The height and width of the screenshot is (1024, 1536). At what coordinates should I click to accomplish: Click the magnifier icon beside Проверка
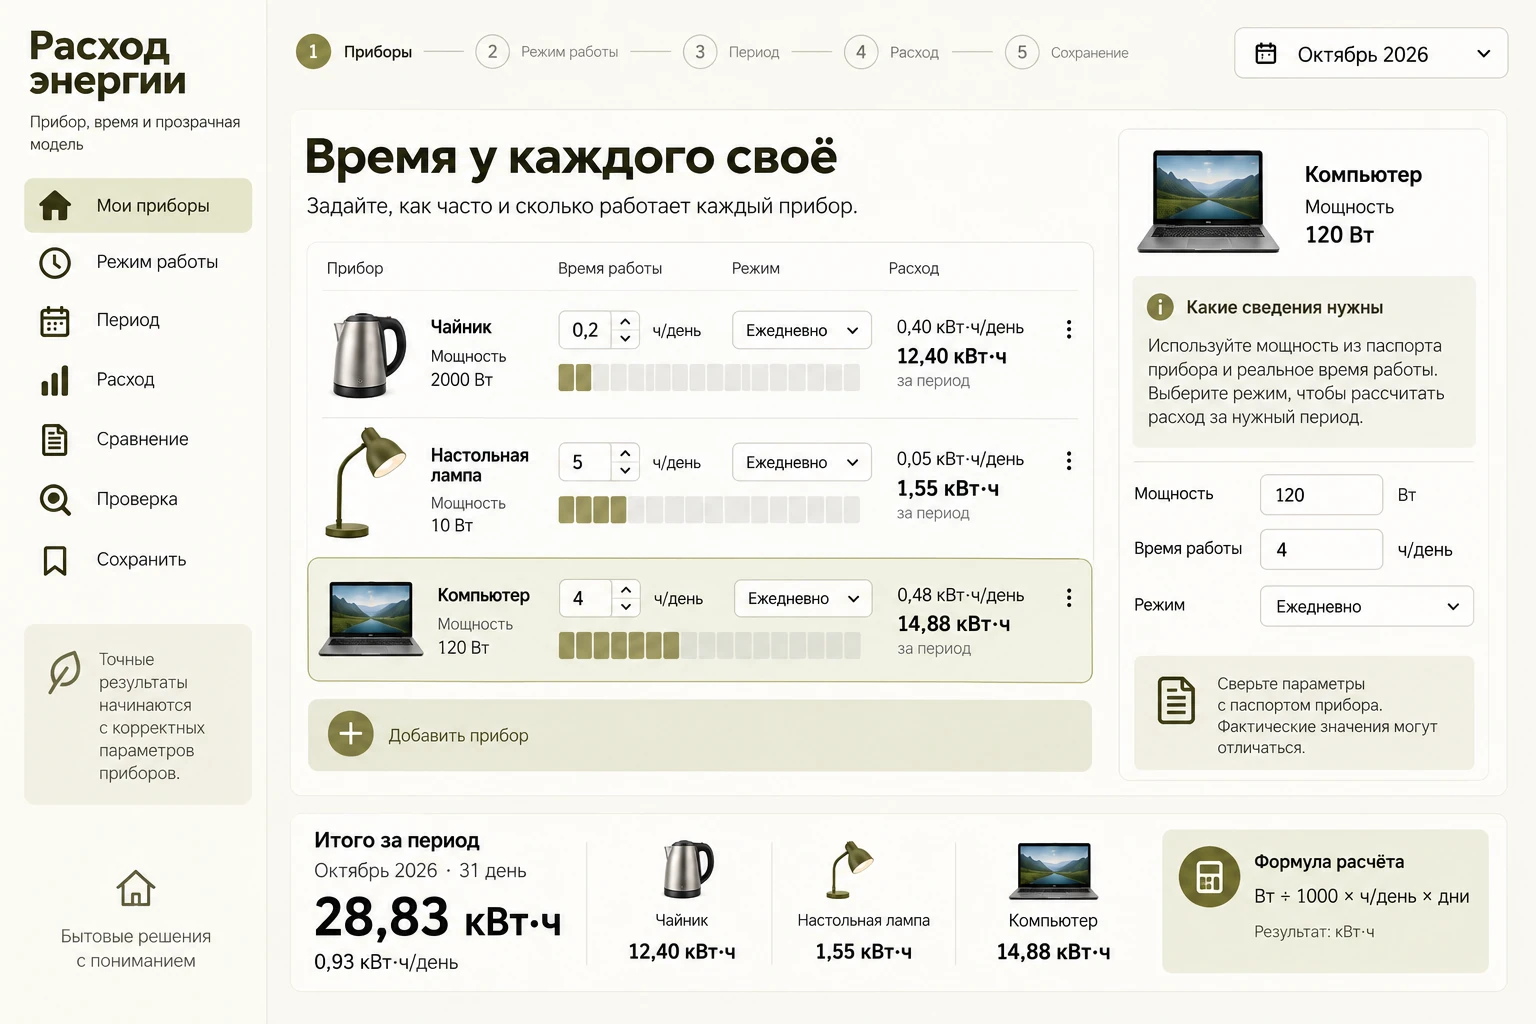tap(55, 499)
